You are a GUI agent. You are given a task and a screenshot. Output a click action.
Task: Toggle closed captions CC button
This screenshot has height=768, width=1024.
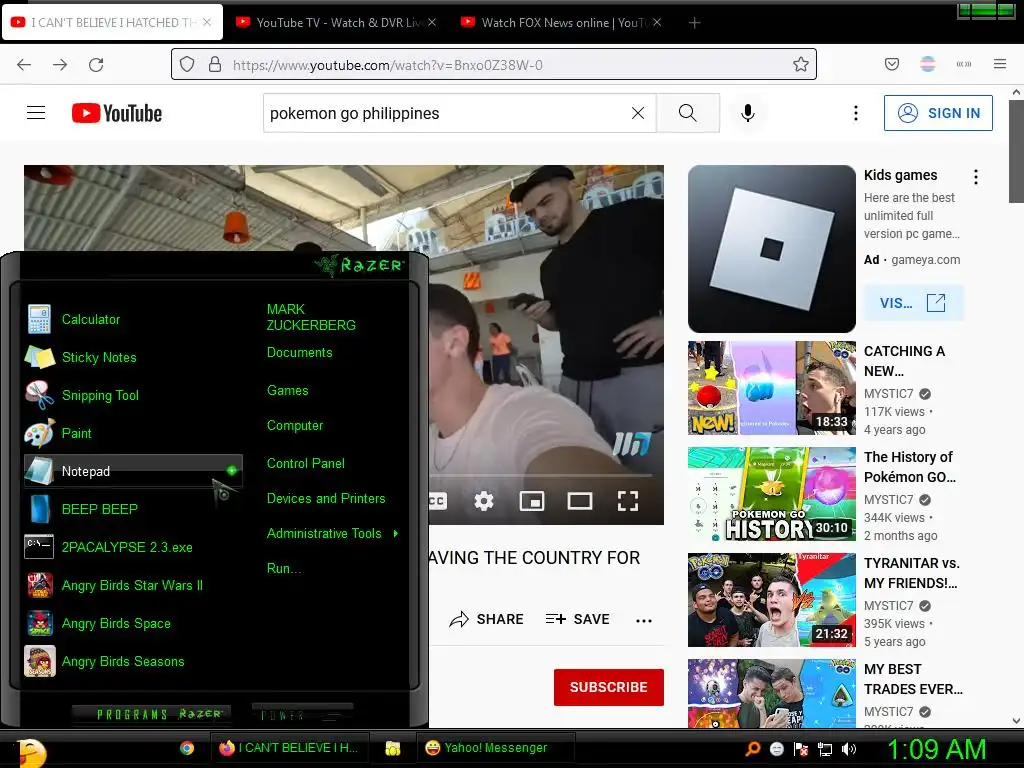(438, 501)
